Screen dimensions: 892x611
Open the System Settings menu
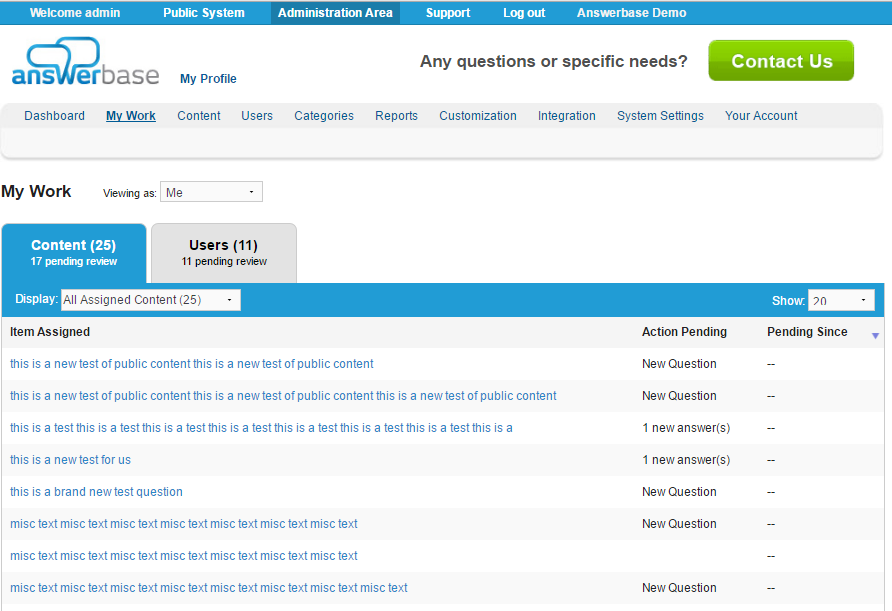pos(660,115)
